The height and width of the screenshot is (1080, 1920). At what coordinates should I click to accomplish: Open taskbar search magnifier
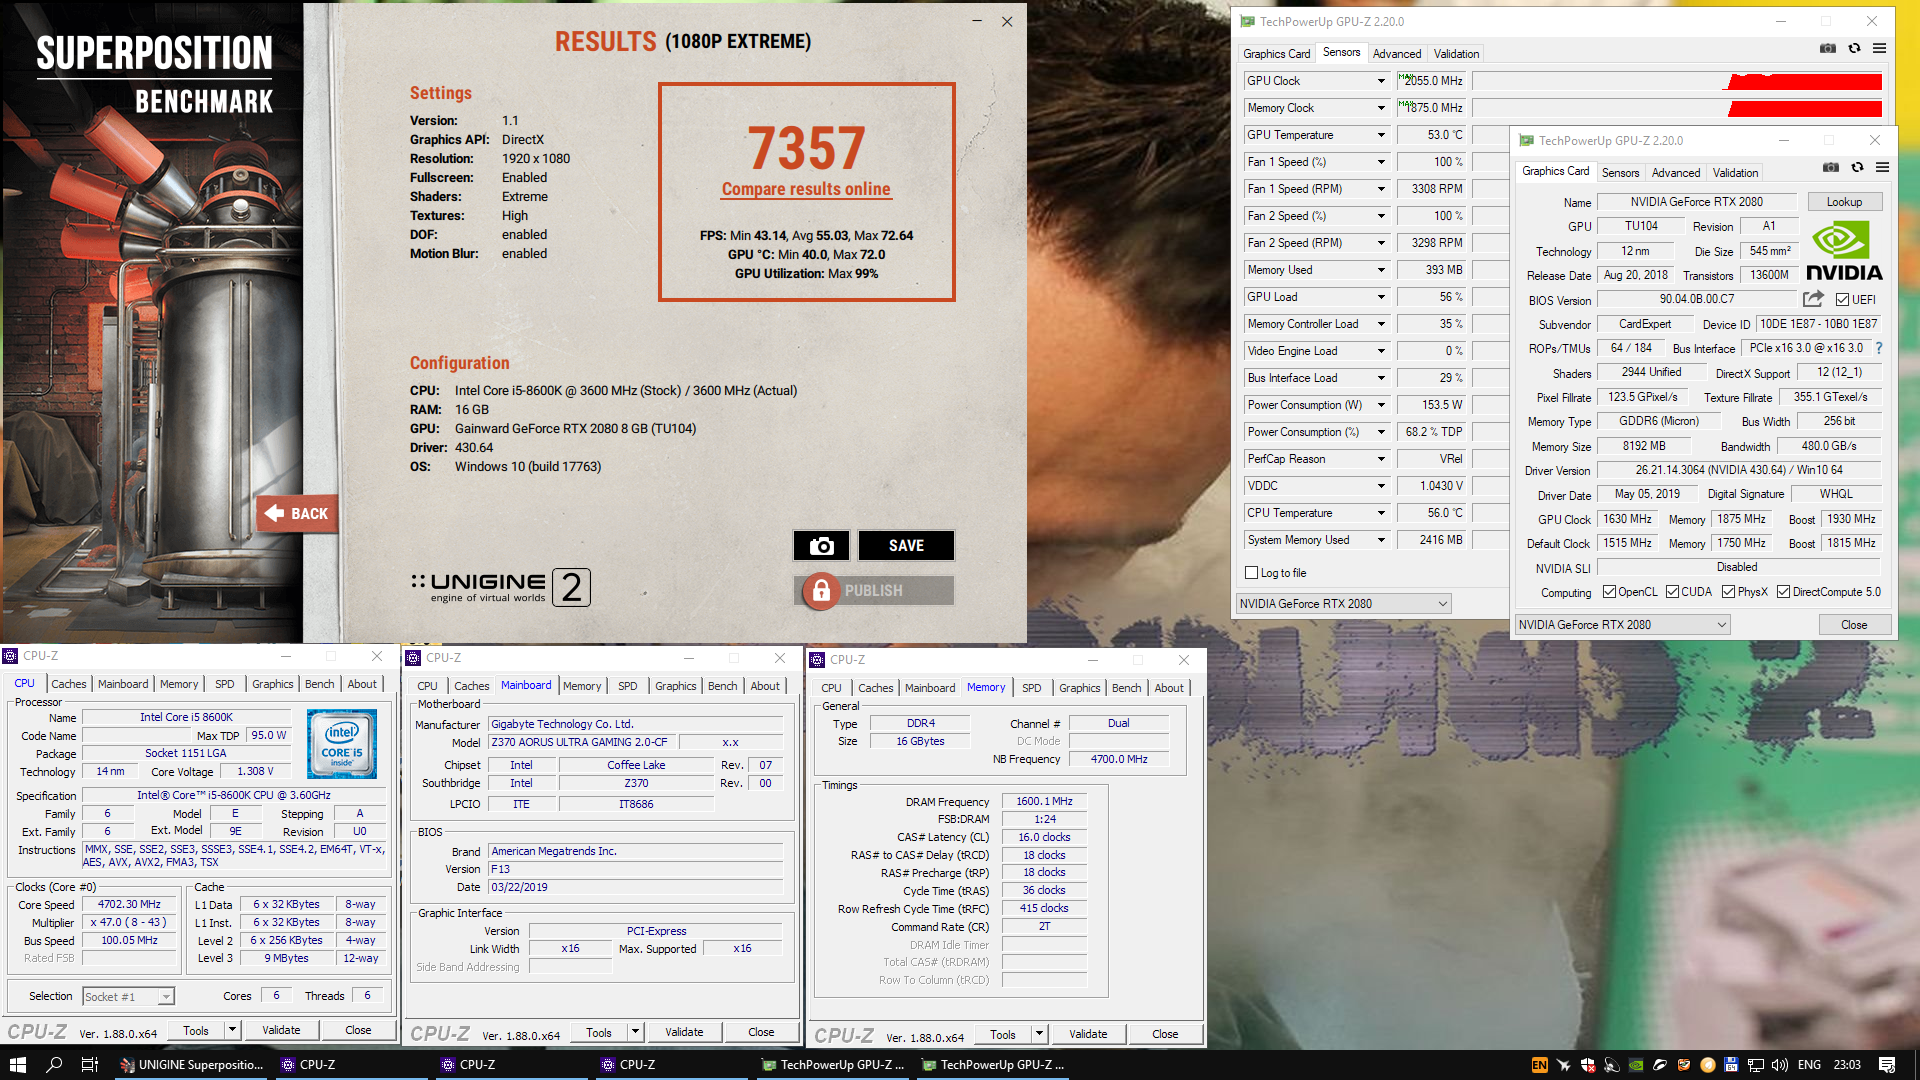(x=54, y=1065)
